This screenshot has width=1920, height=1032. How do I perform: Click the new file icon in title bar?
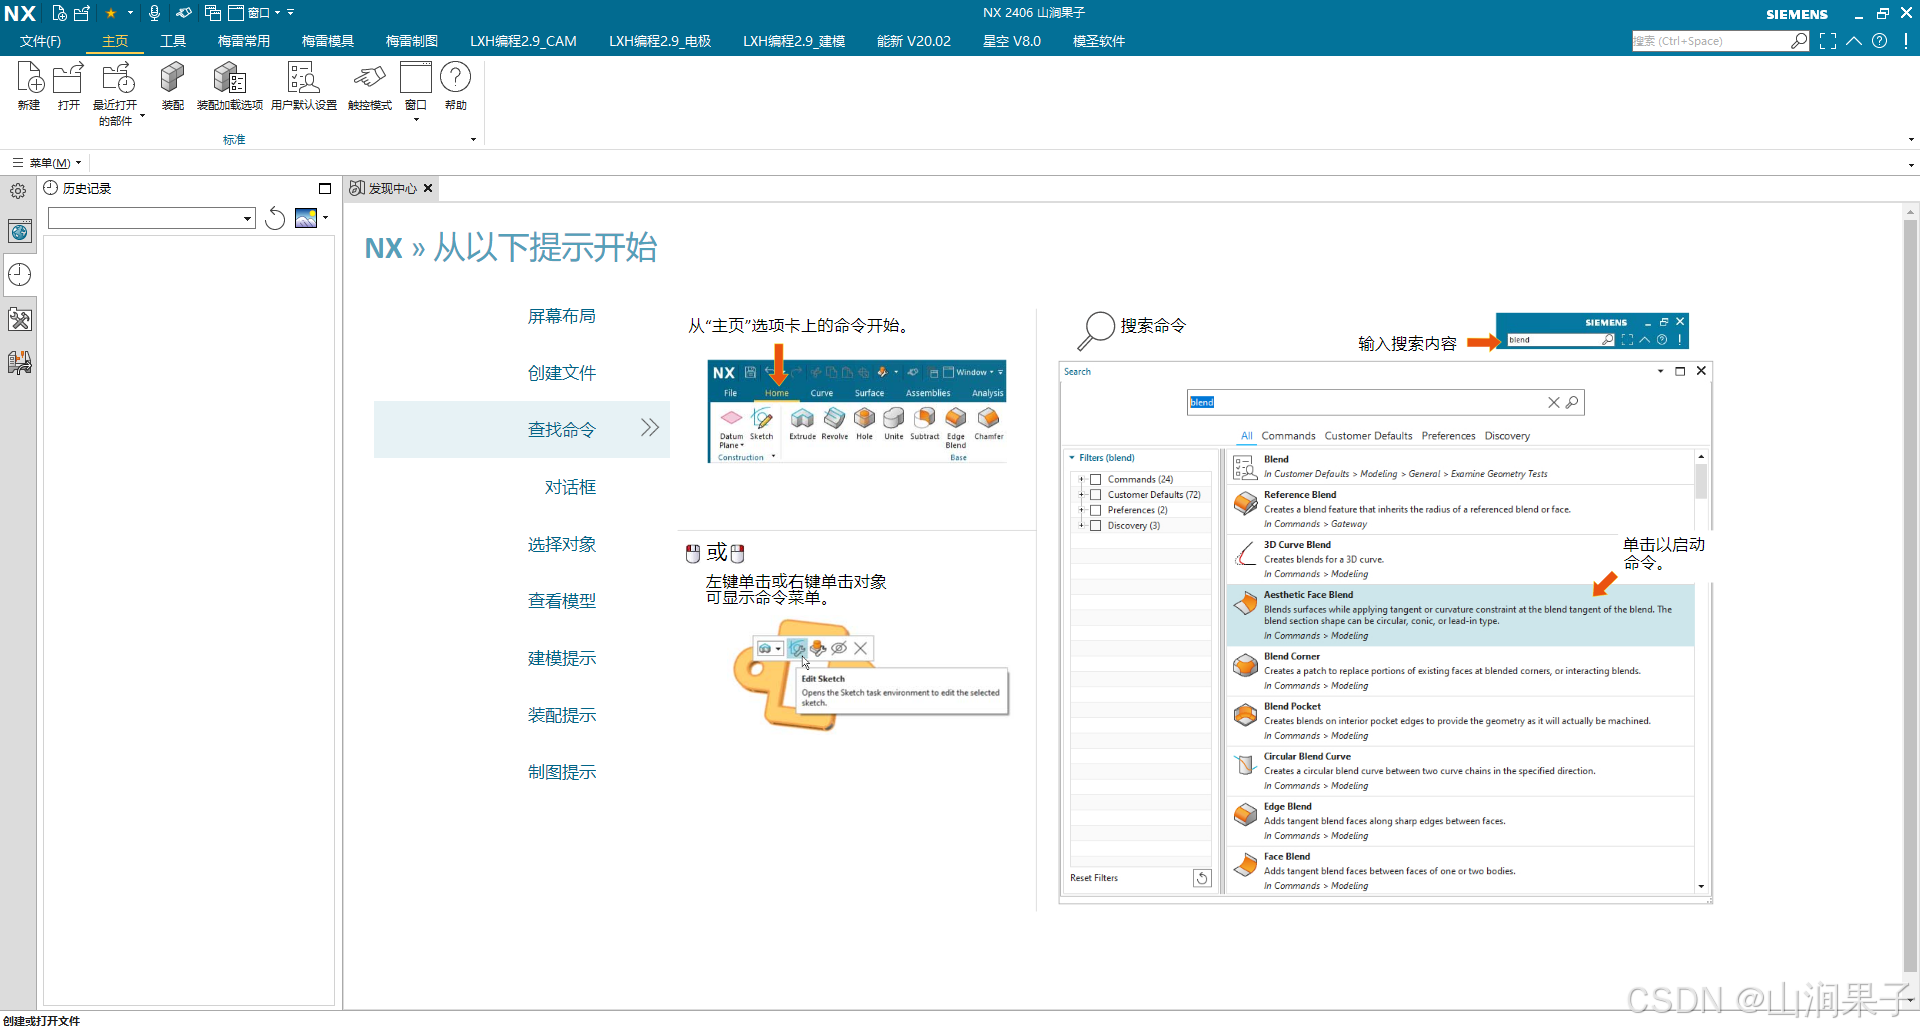coord(59,13)
